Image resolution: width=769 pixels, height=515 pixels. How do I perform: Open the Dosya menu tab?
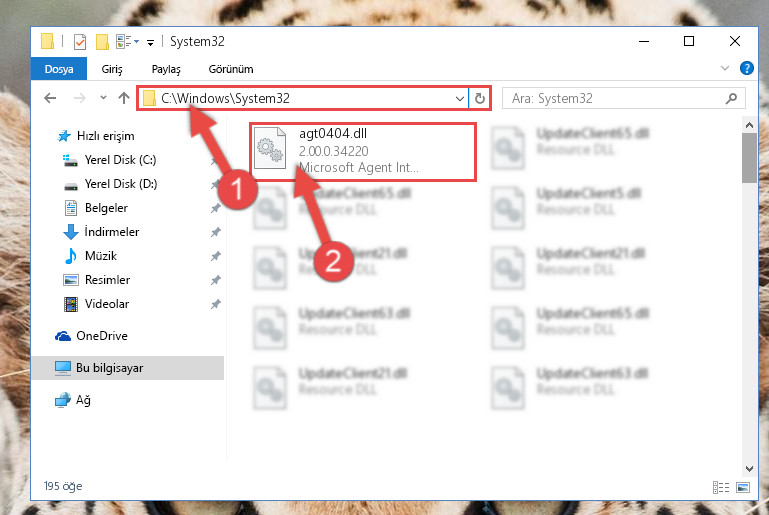pyautogui.click(x=59, y=69)
